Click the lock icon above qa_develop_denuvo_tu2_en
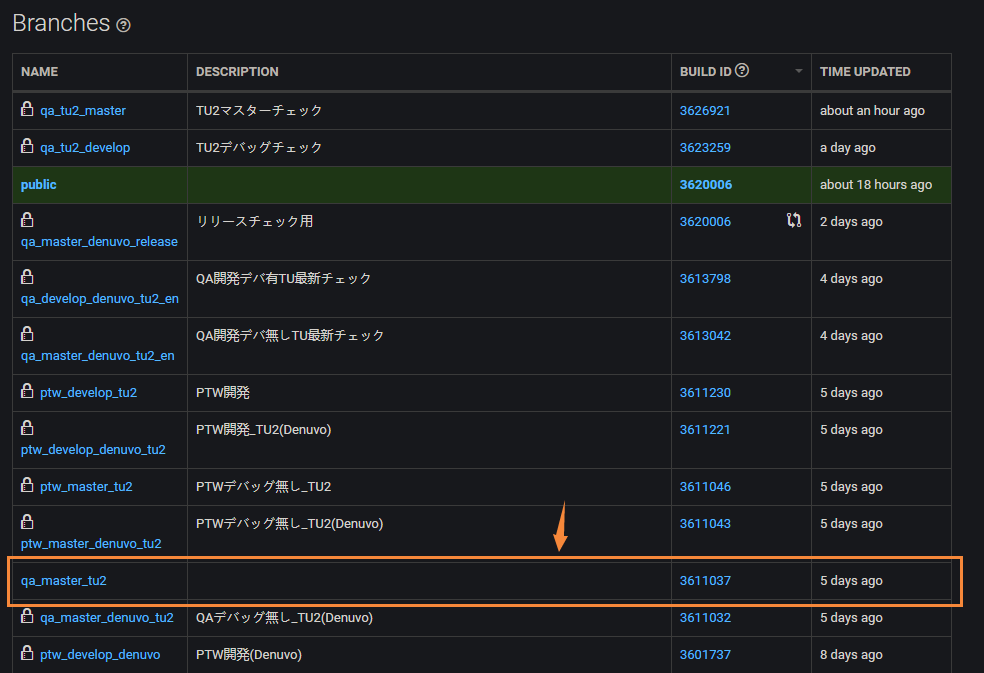984x673 pixels. 27,277
